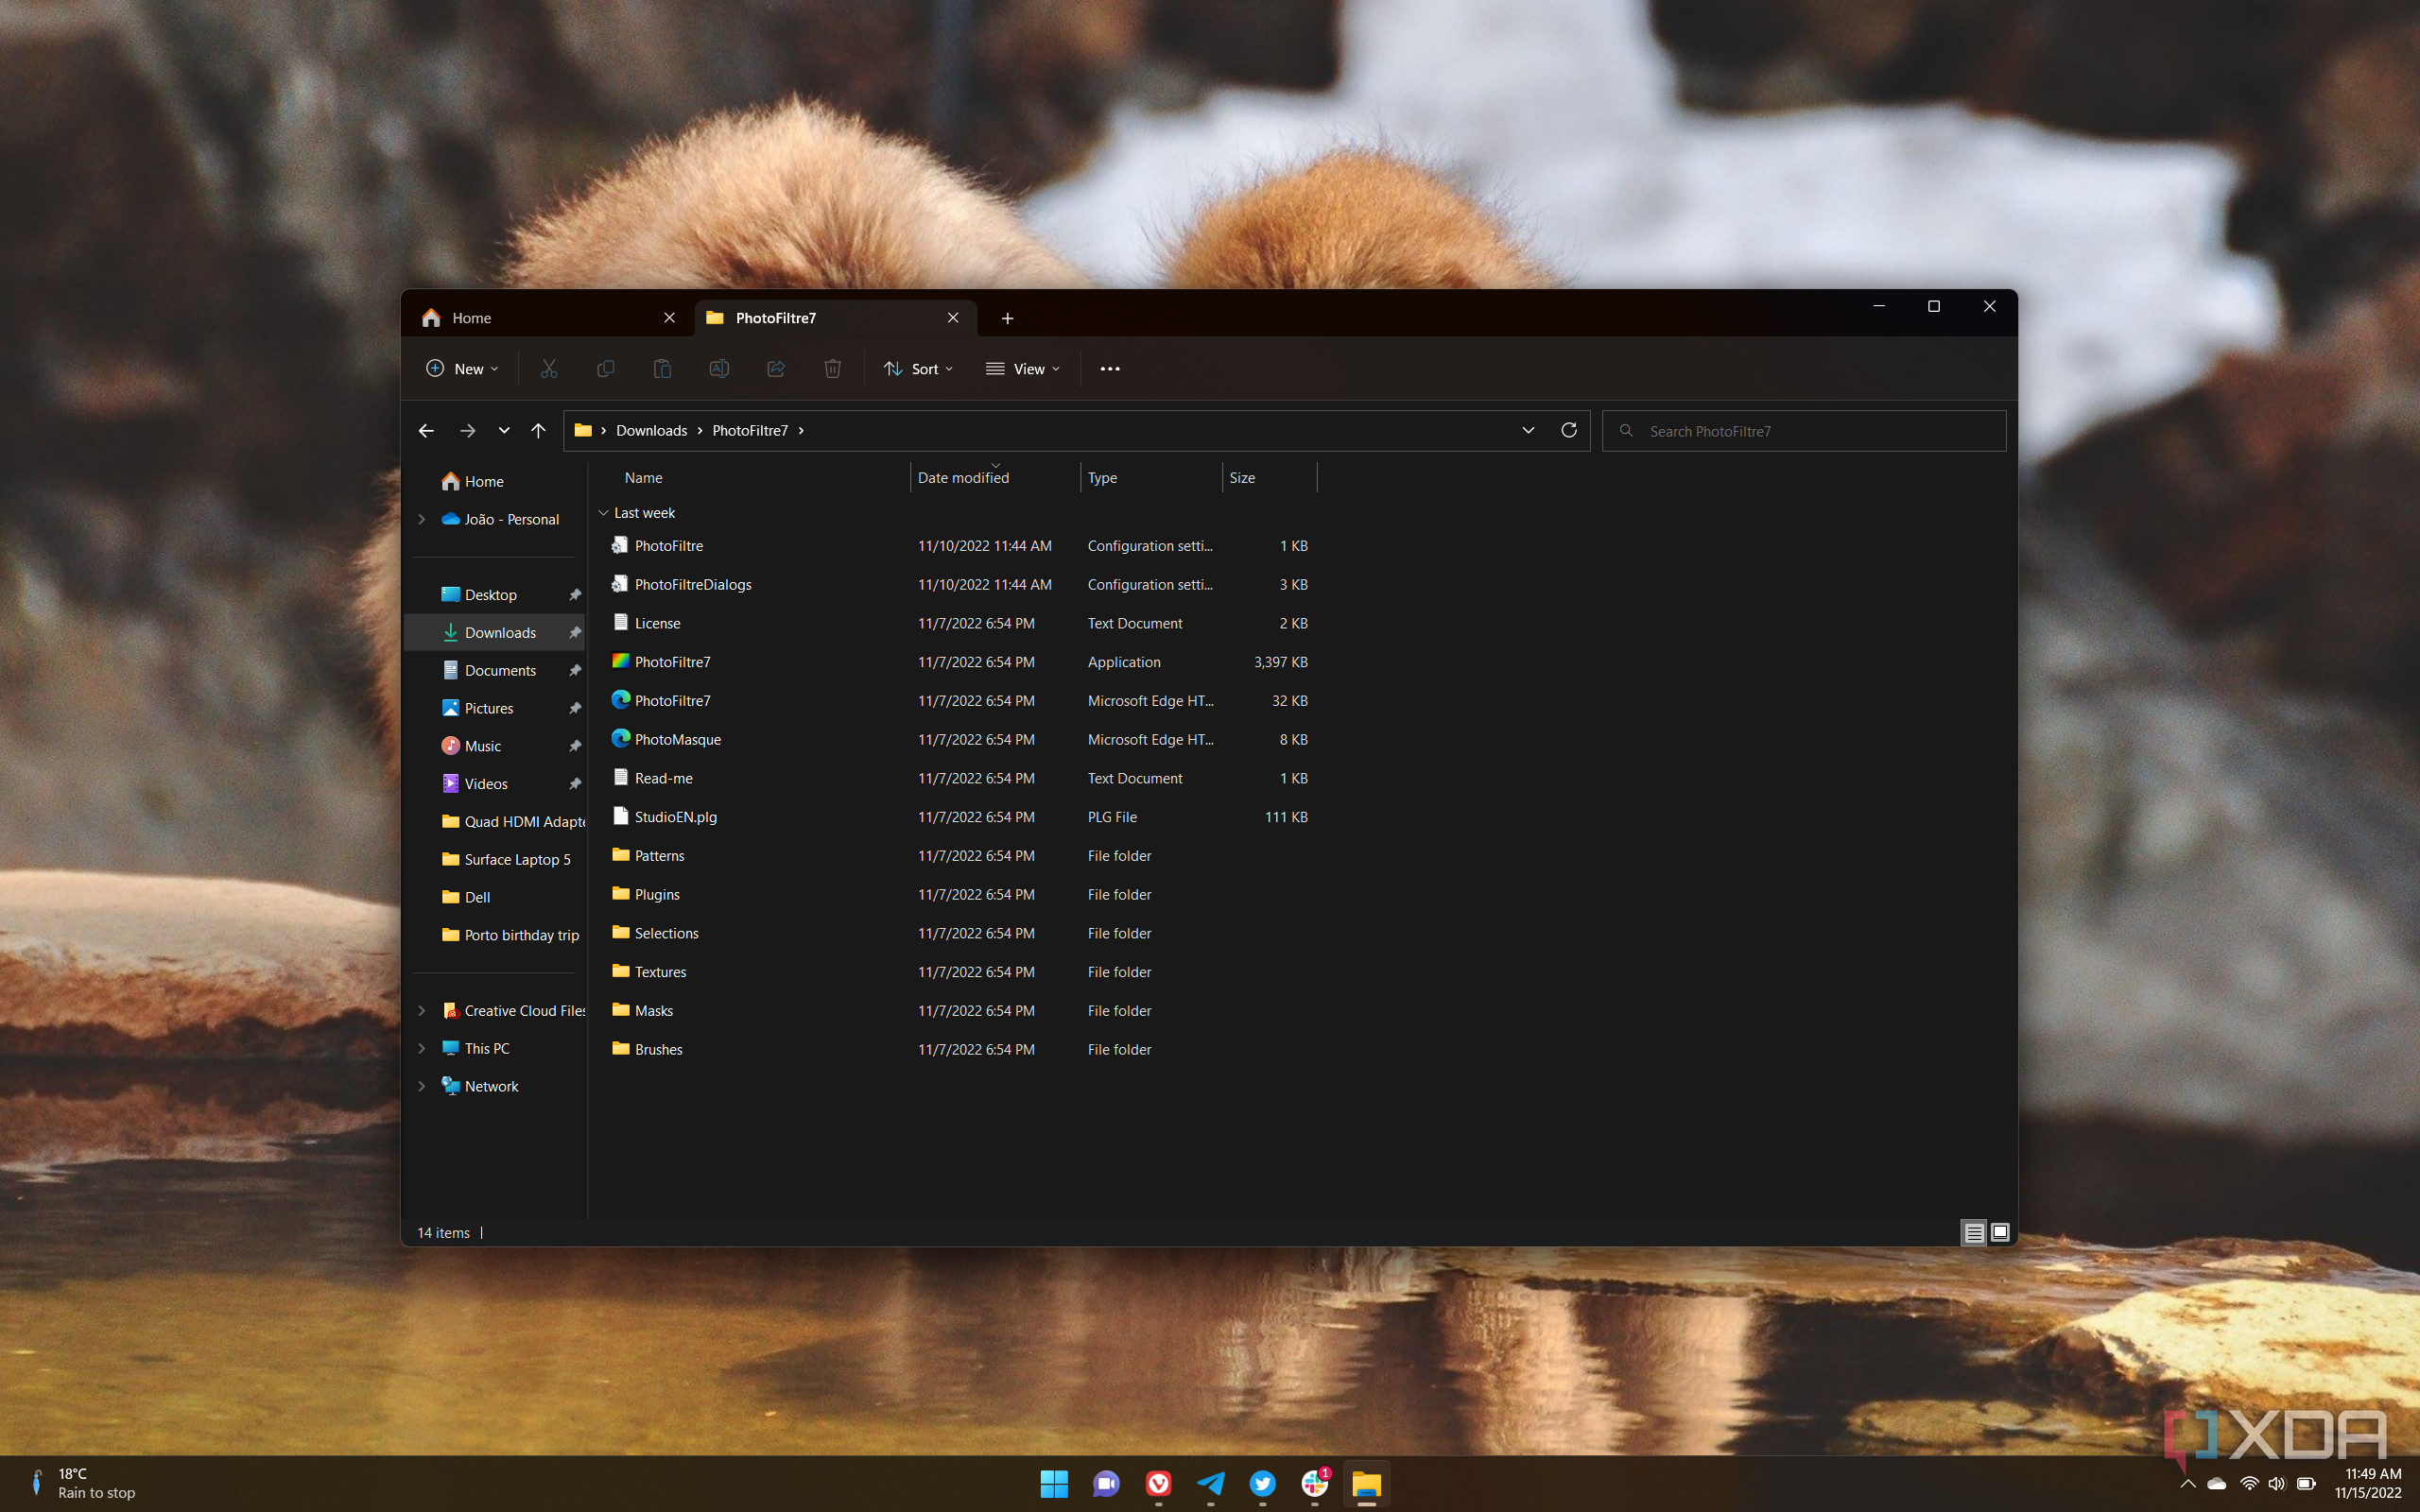Click the Search PhotoFiltre7 box
This screenshot has width=2420, height=1512.
(1804, 431)
